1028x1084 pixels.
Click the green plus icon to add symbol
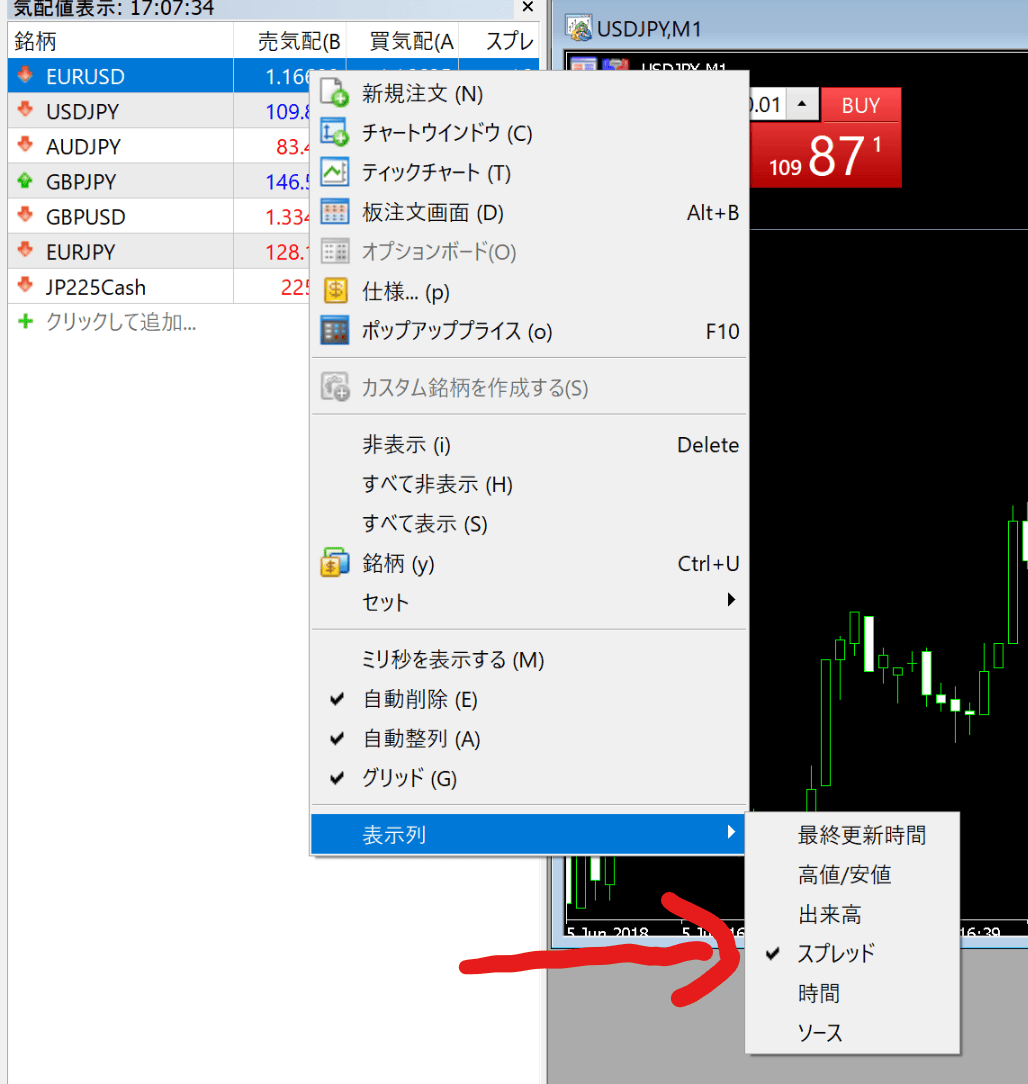point(26,321)
